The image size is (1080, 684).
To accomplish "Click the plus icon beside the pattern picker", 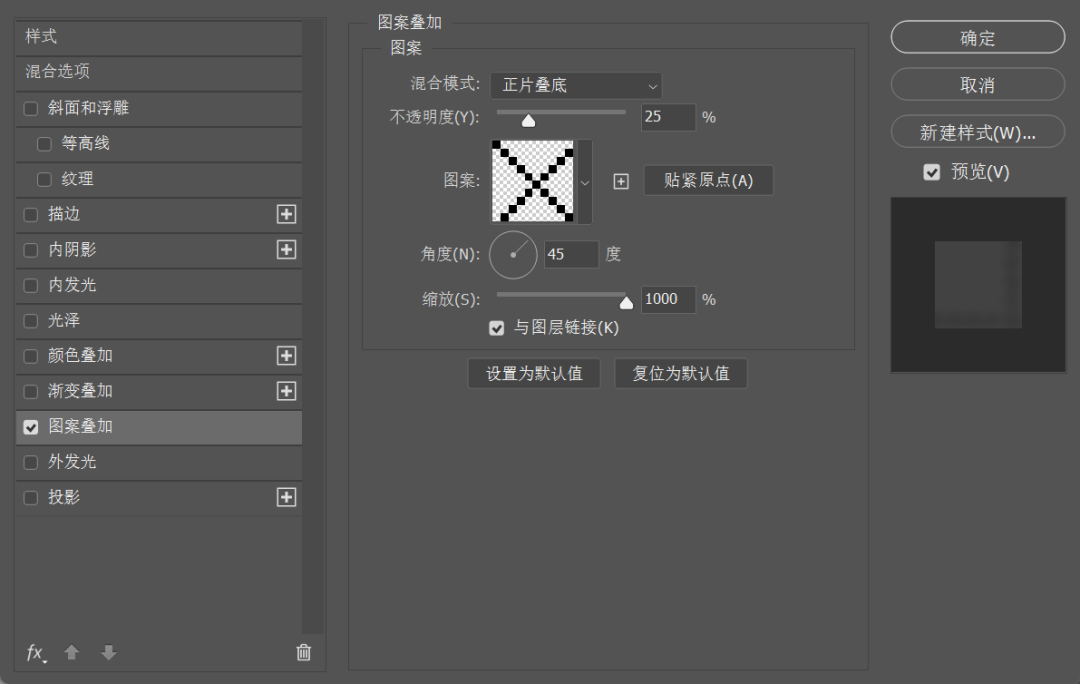I will tap(621, 180).
